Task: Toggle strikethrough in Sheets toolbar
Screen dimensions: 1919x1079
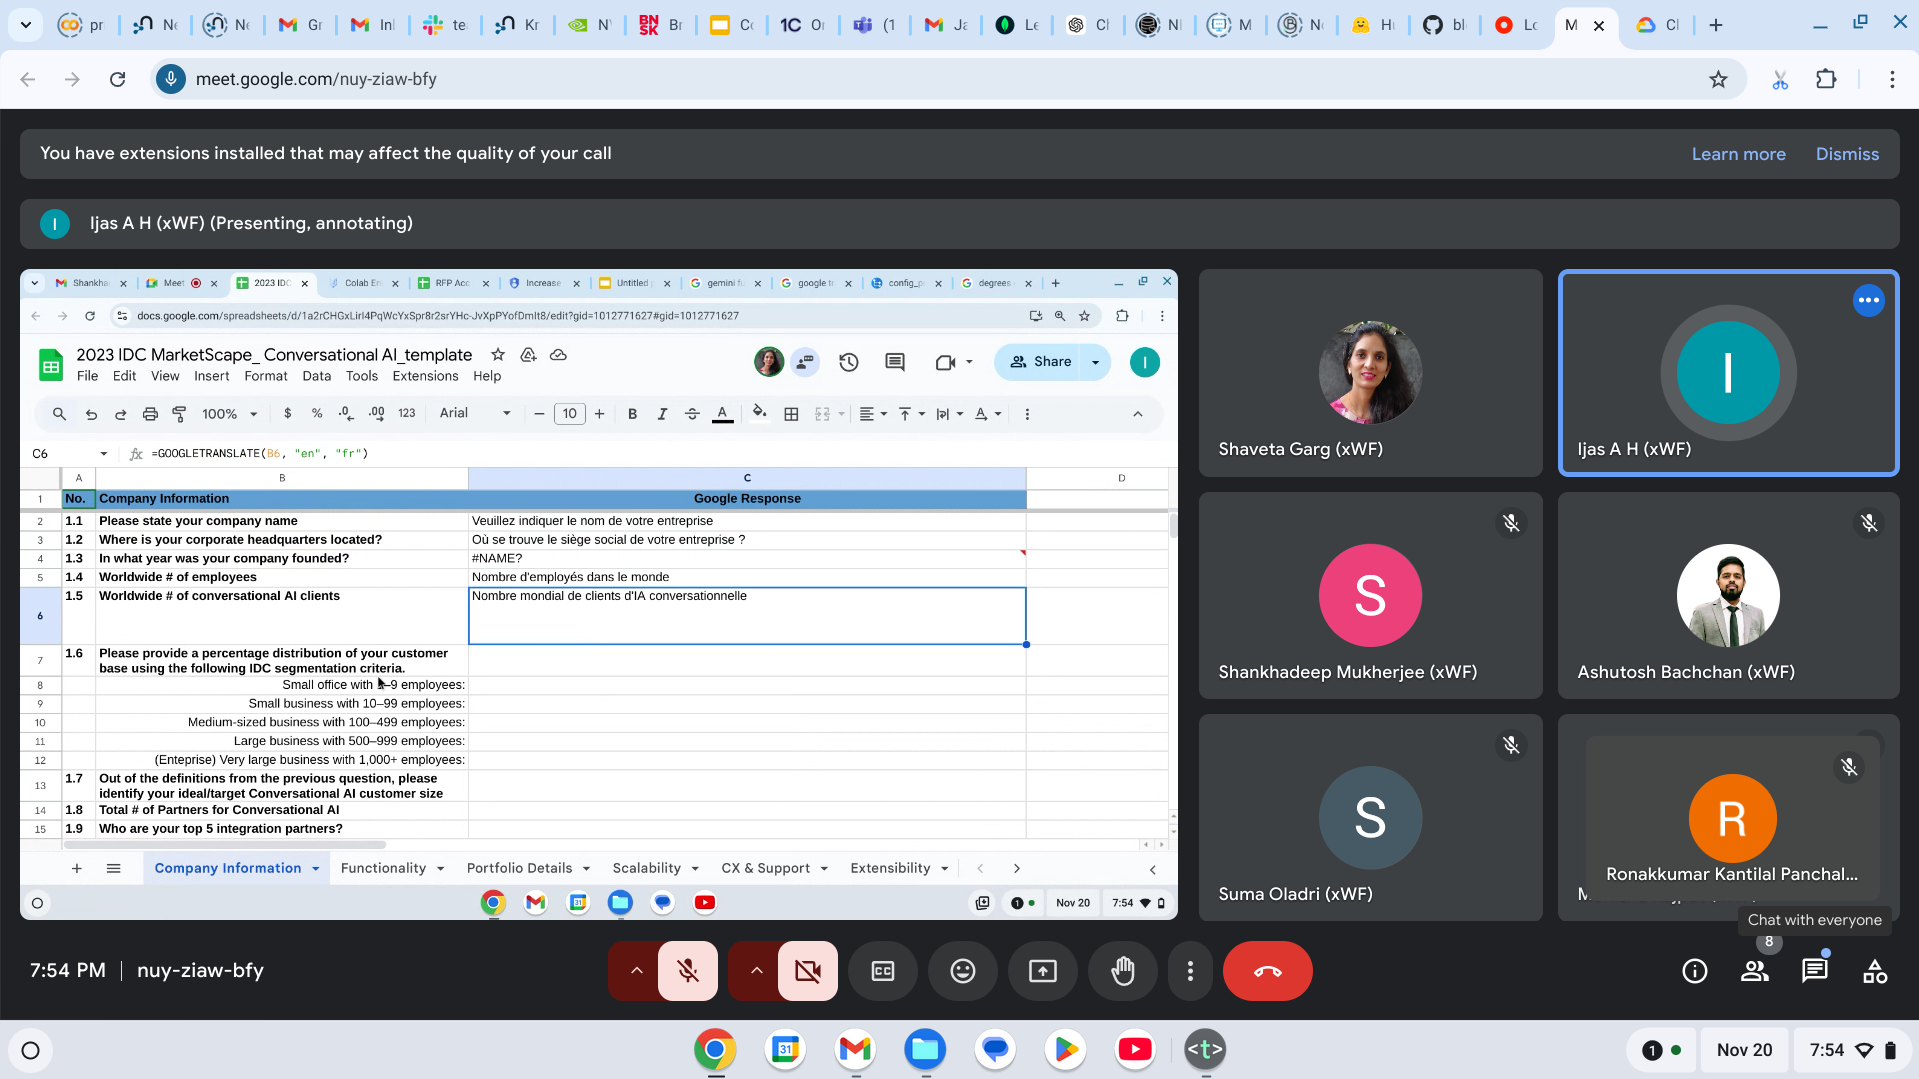Action: 692,414
